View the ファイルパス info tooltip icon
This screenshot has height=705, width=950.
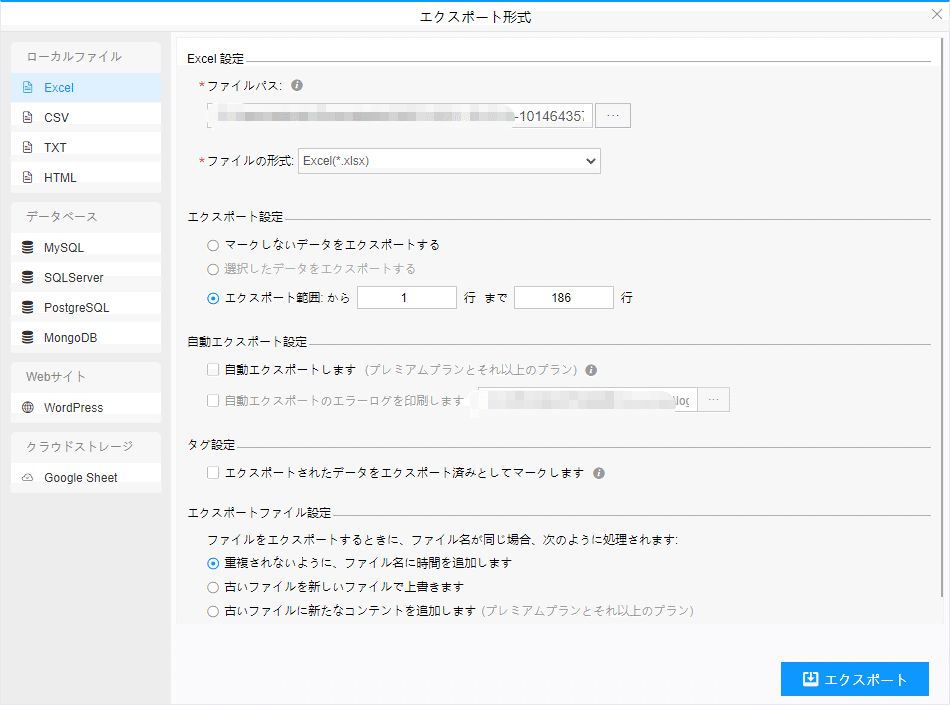click(x=297, y=85)
